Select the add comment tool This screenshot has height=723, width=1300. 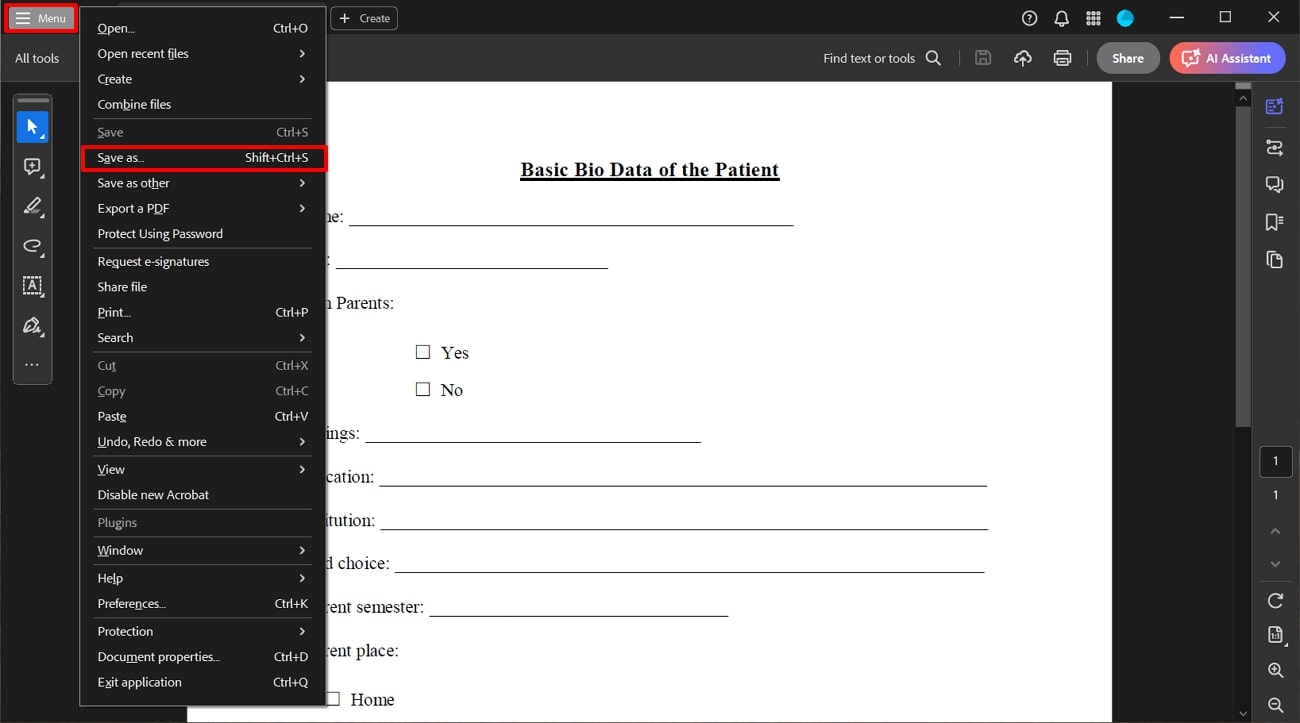(32, 167)
